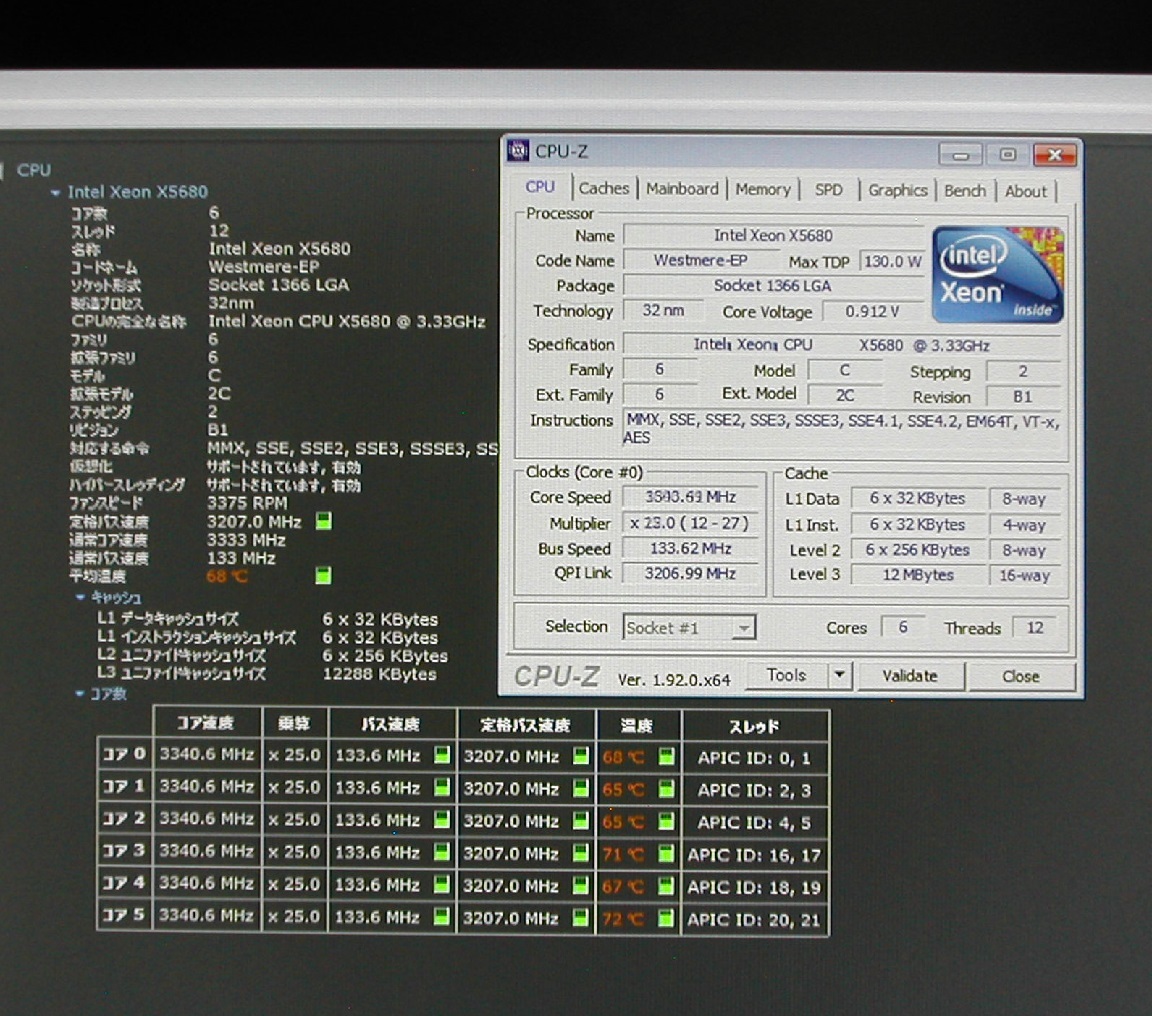Click the APIC ID: 20, 21 cell
1152x1016 pixels.
755,920
